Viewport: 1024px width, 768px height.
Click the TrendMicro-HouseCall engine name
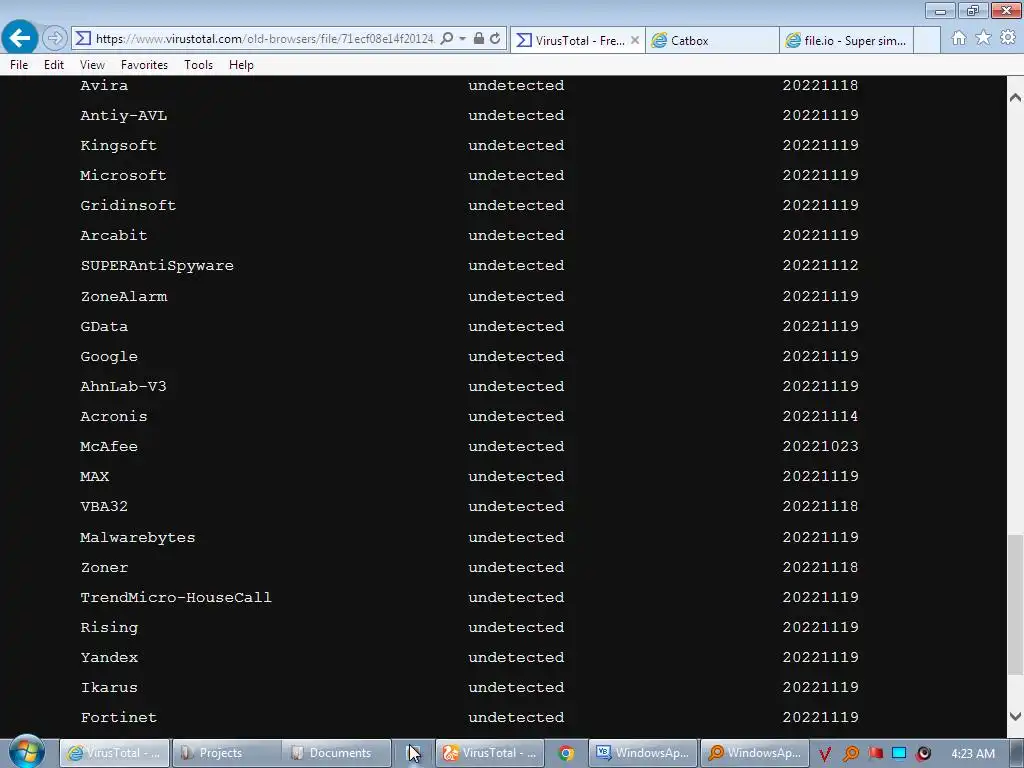click(x=176, y=598)
